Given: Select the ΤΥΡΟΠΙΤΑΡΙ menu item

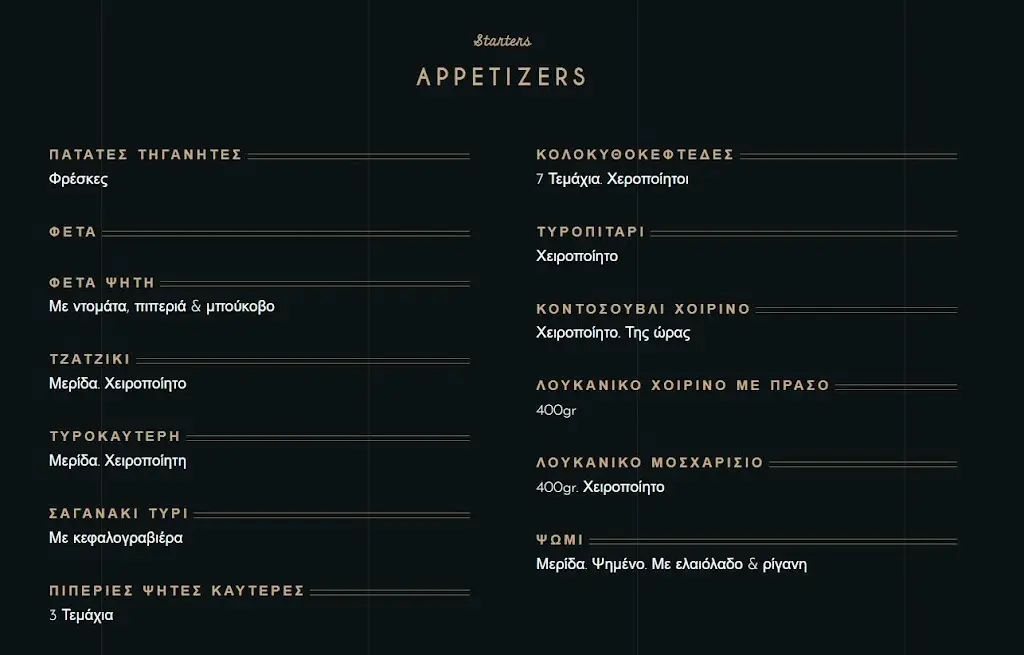Looking at the screenshot, I should coord(590,232).
